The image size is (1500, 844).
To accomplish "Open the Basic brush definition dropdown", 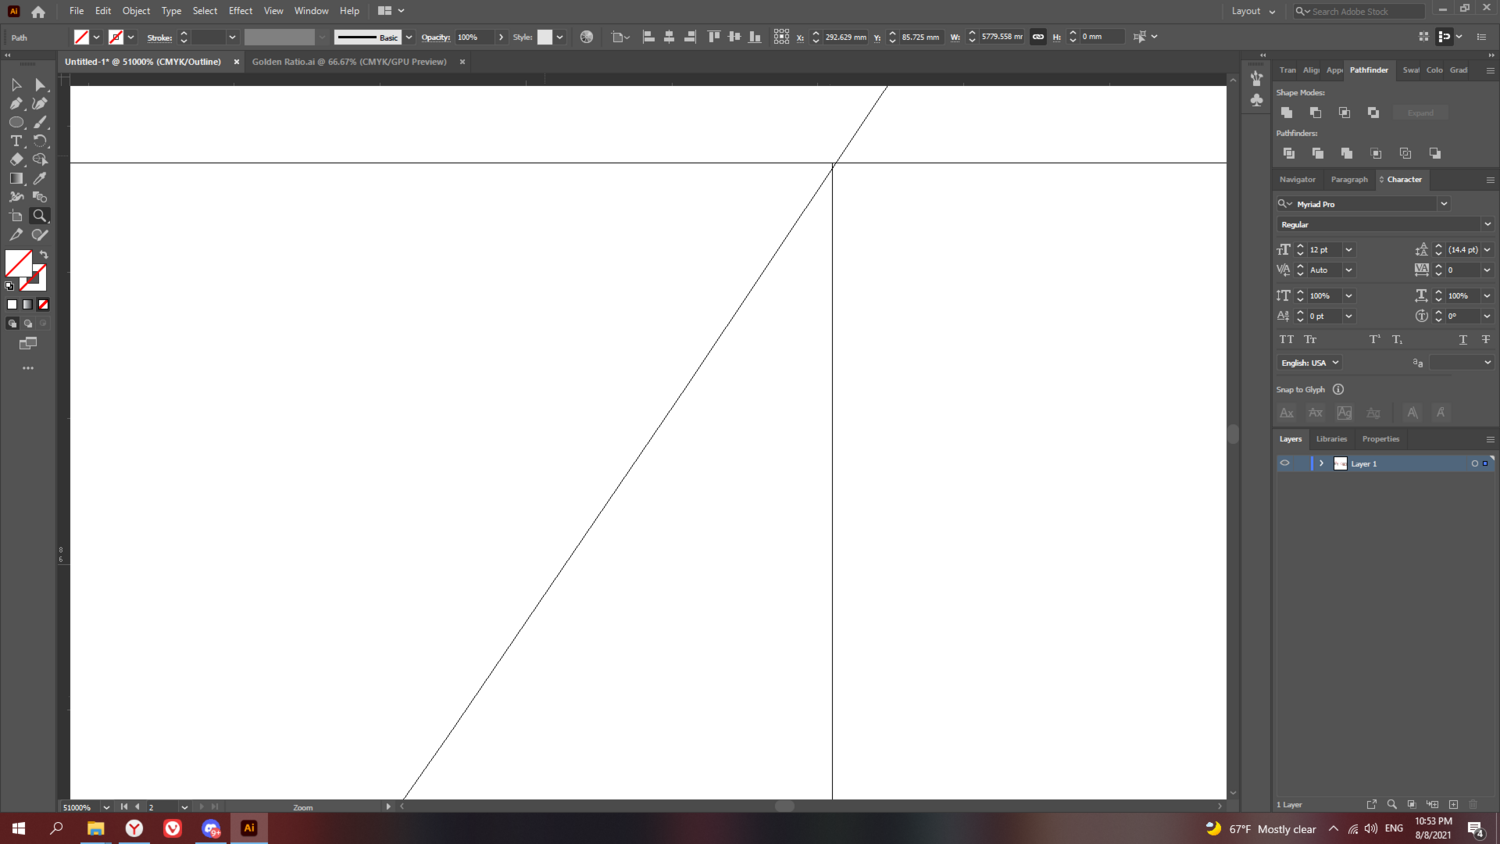I will coord(409,37).
